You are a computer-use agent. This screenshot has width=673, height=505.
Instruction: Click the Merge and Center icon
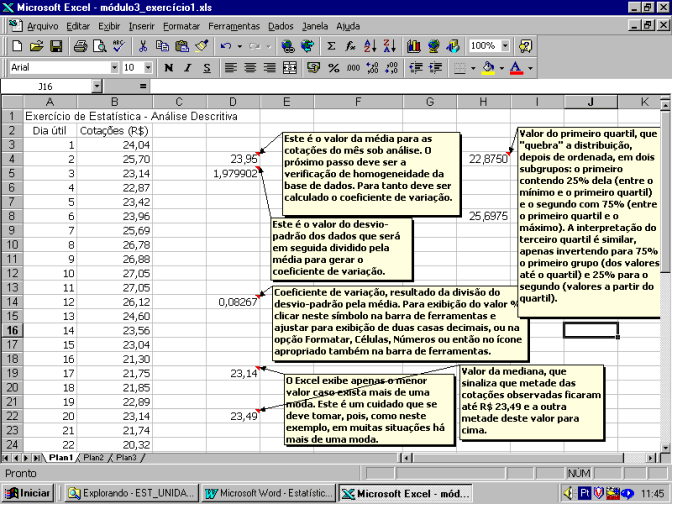click(x=288, y=68)
